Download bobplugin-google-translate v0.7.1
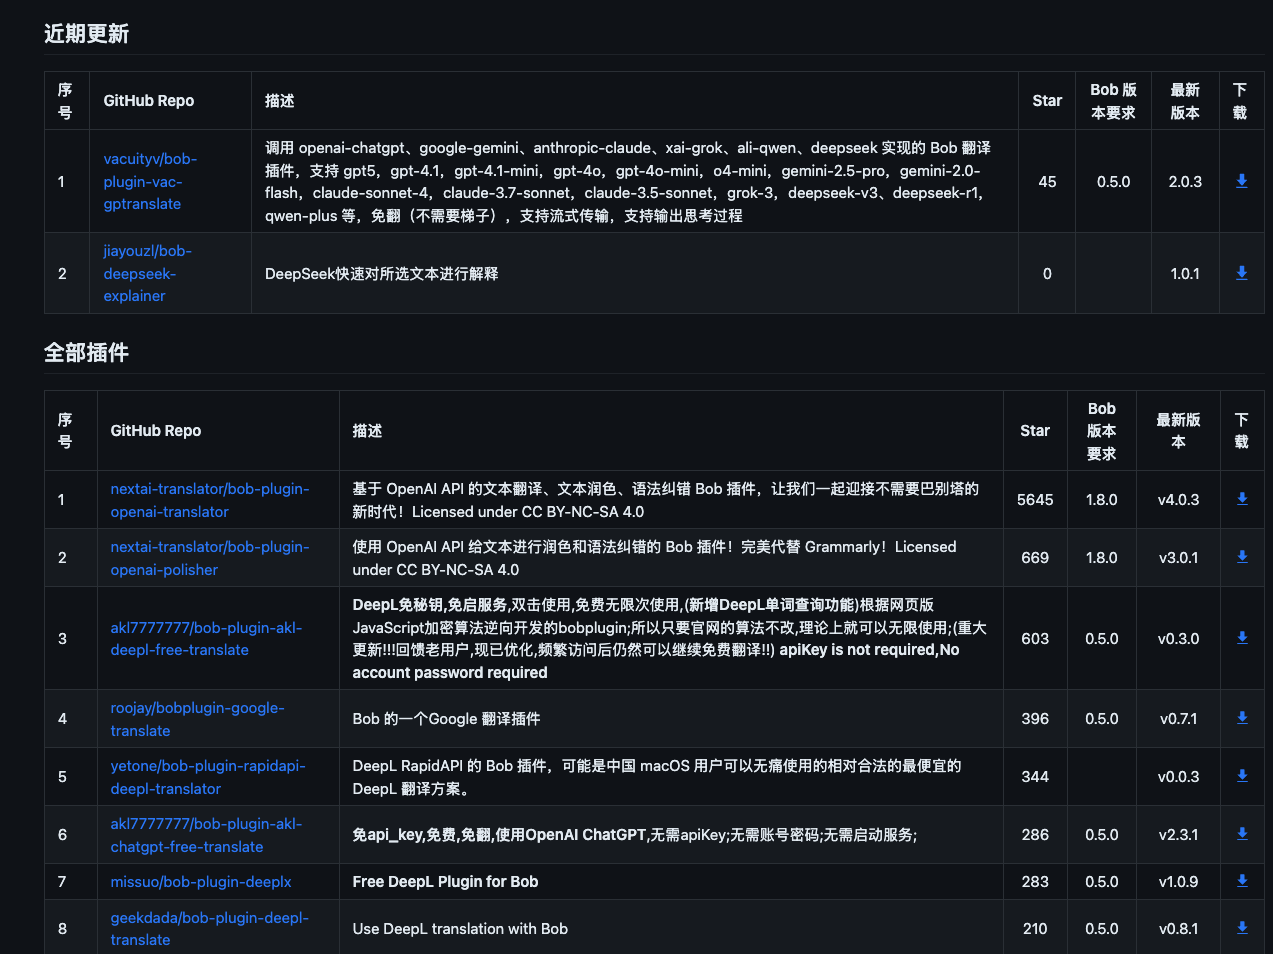1273x954 pixels. click(x=1242, y=718)
